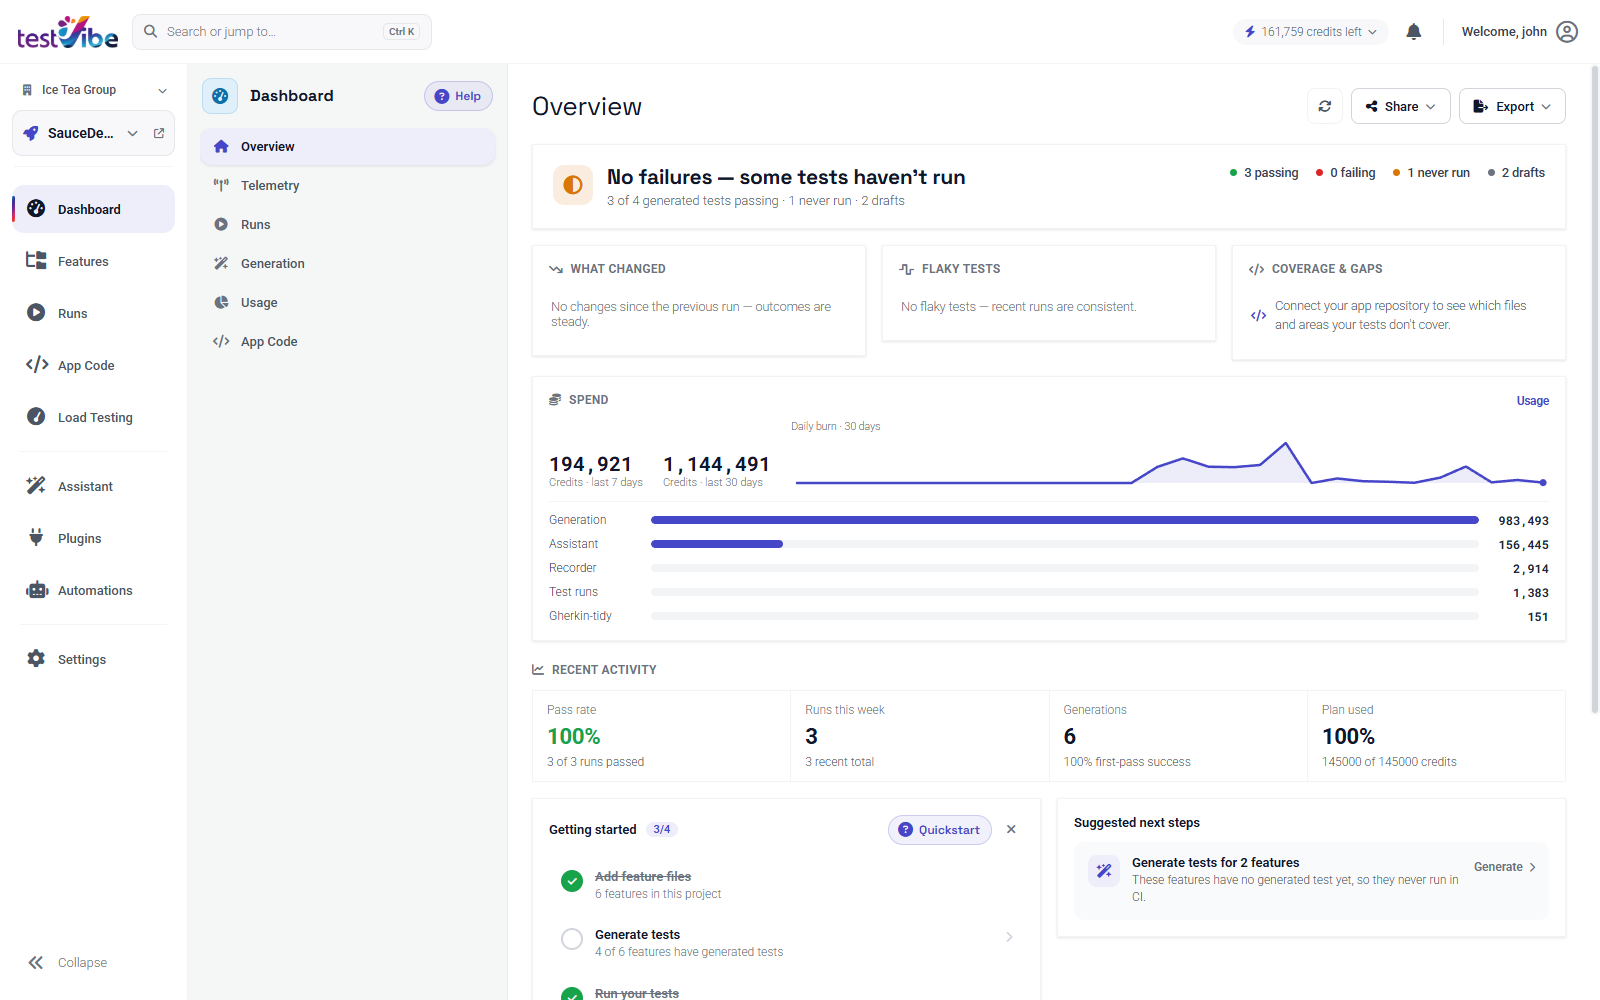The image size is (1600, 1000).
Task: Click the testVibe logo
Action: (x=67, y=32)
